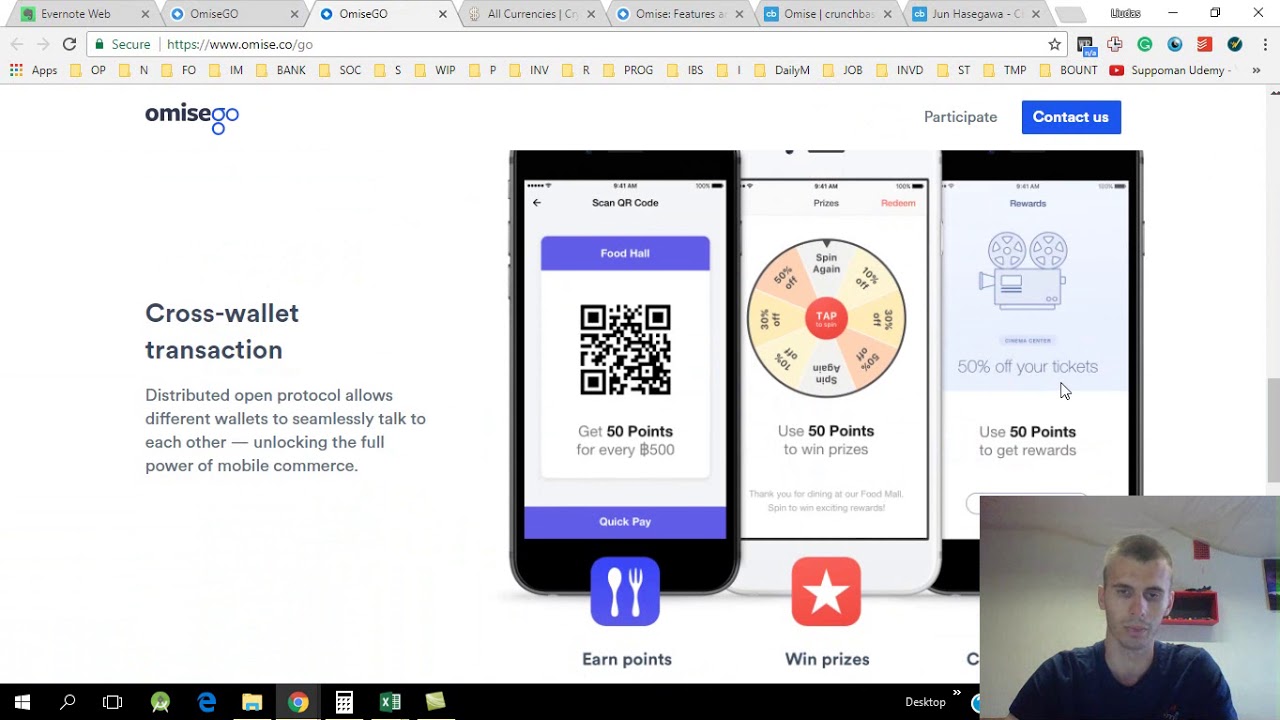Go back to previous page
1280x720 pixels.
17,44
